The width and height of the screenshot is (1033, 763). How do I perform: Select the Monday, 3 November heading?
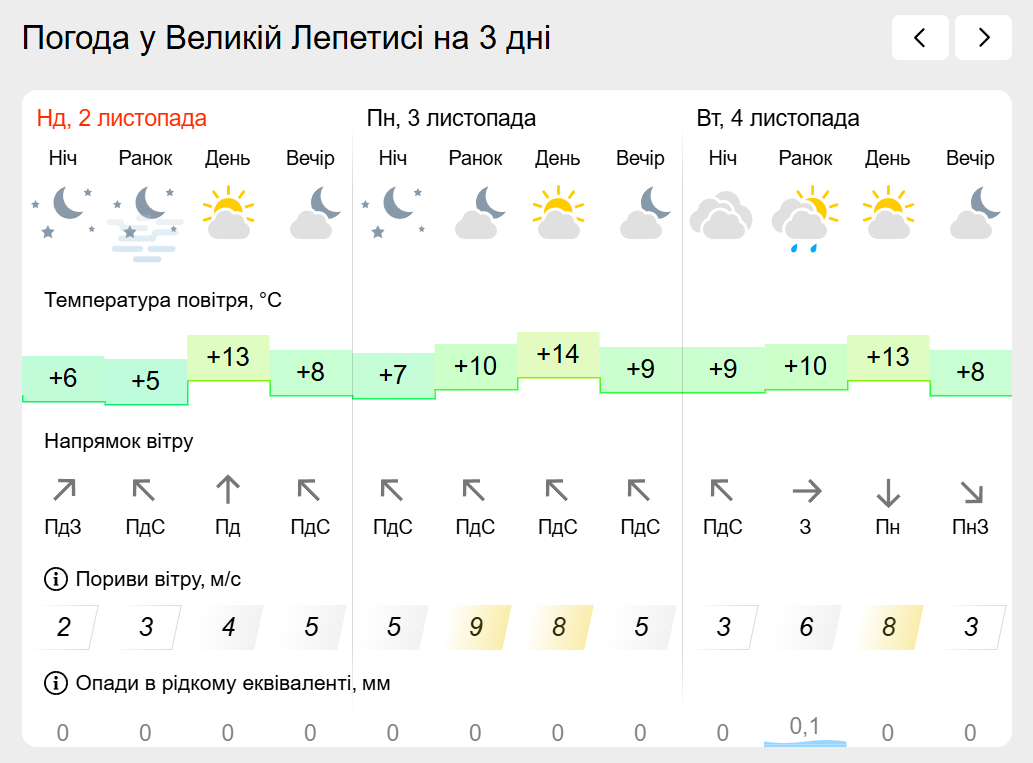[x=451, y=118]
